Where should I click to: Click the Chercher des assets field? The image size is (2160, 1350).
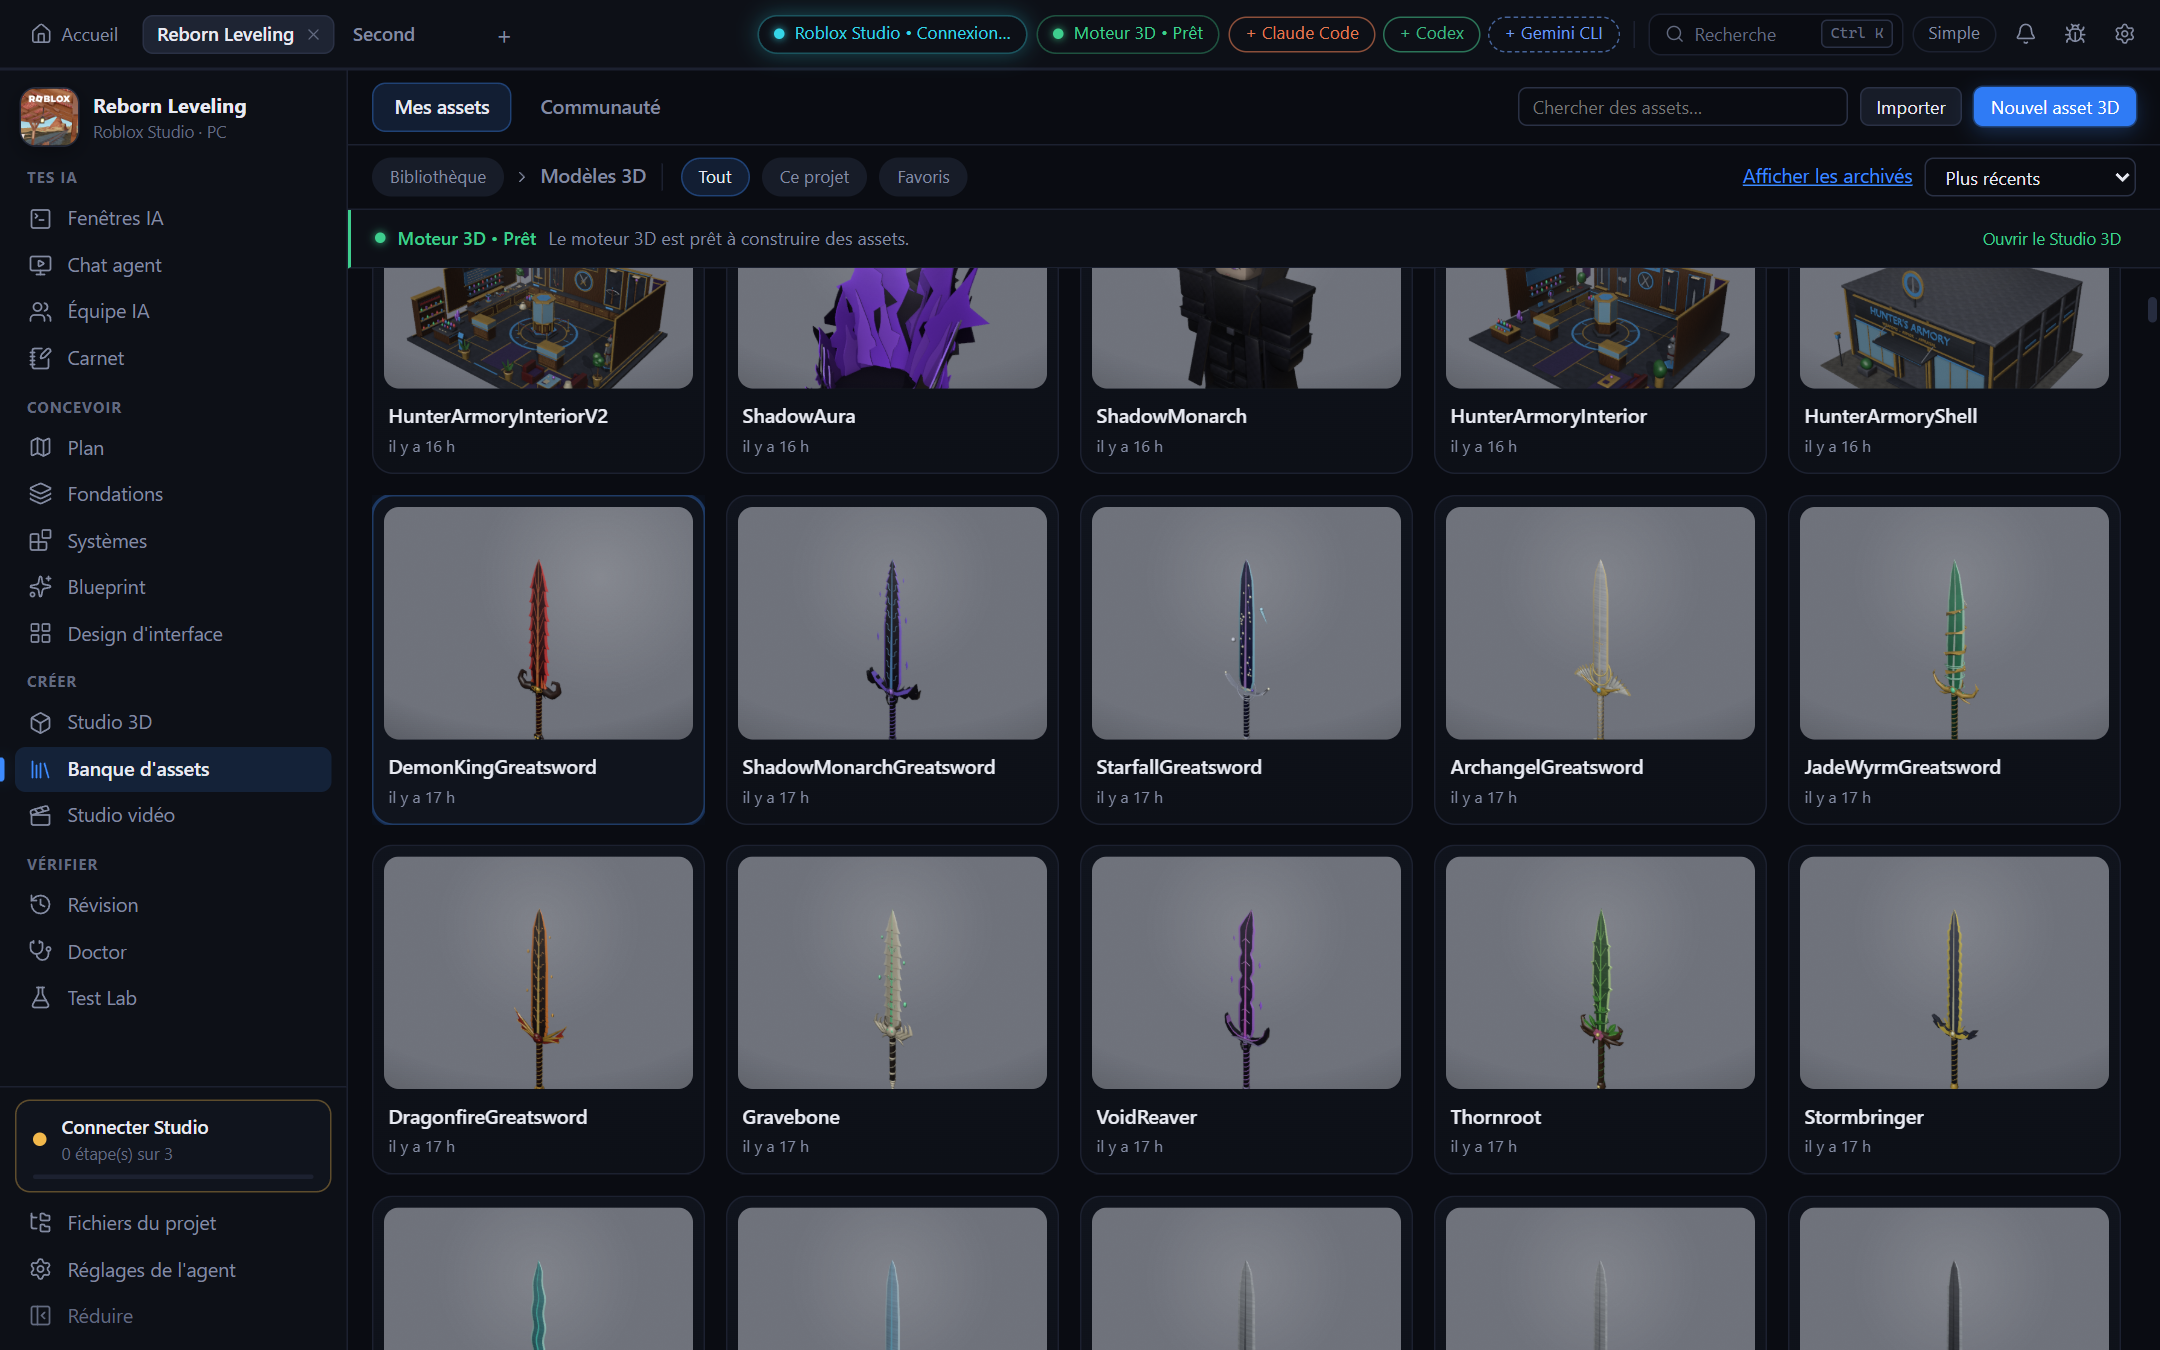(x=1682, y=107)
